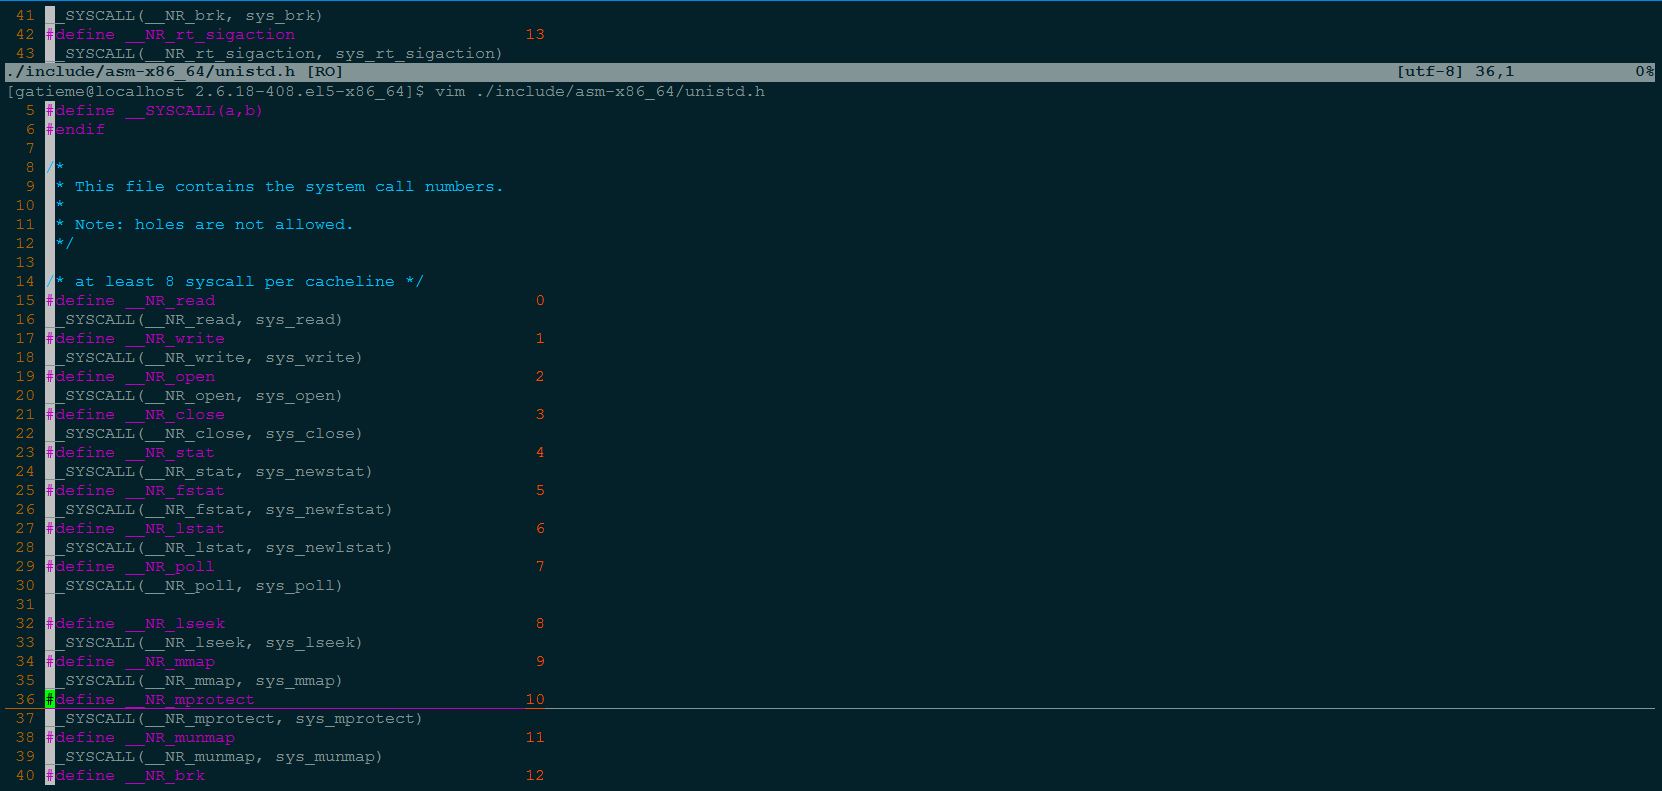
Task: Click "#define __NR_read" text
Action: [130, 300]
